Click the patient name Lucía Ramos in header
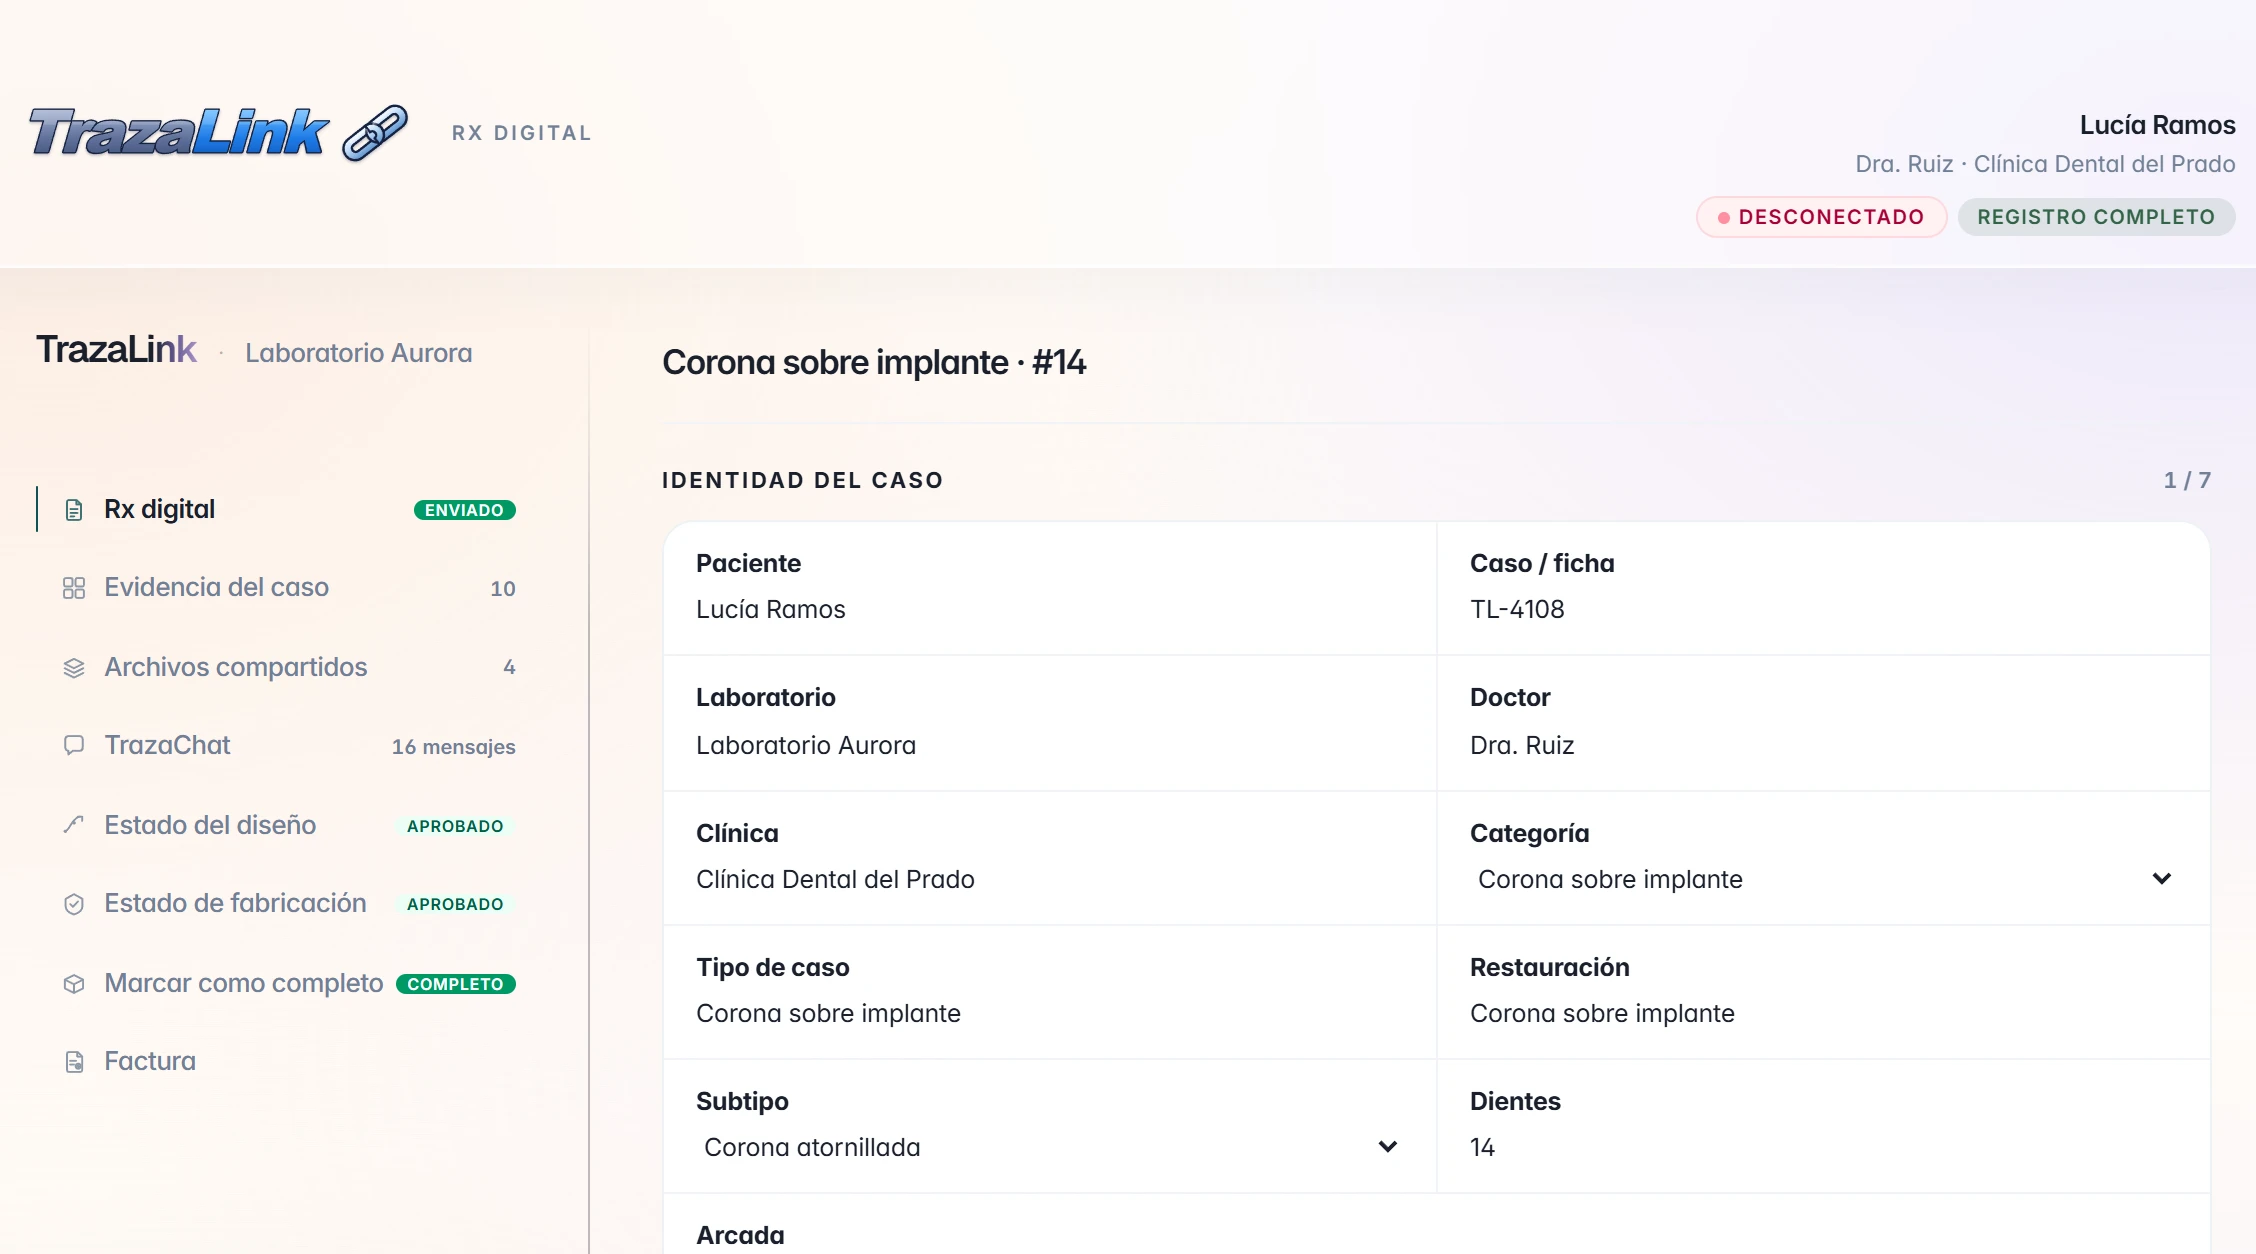The width and height of the screenshot is (2256, 1254). point(2157,125)
